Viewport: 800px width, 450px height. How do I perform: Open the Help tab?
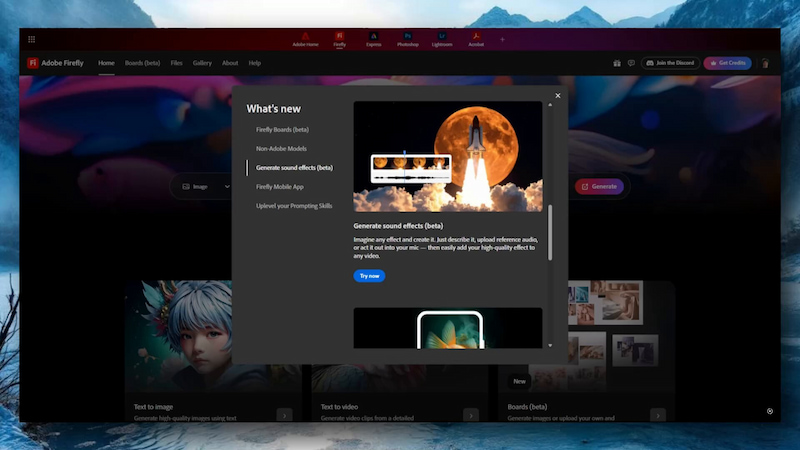point(255,63)
